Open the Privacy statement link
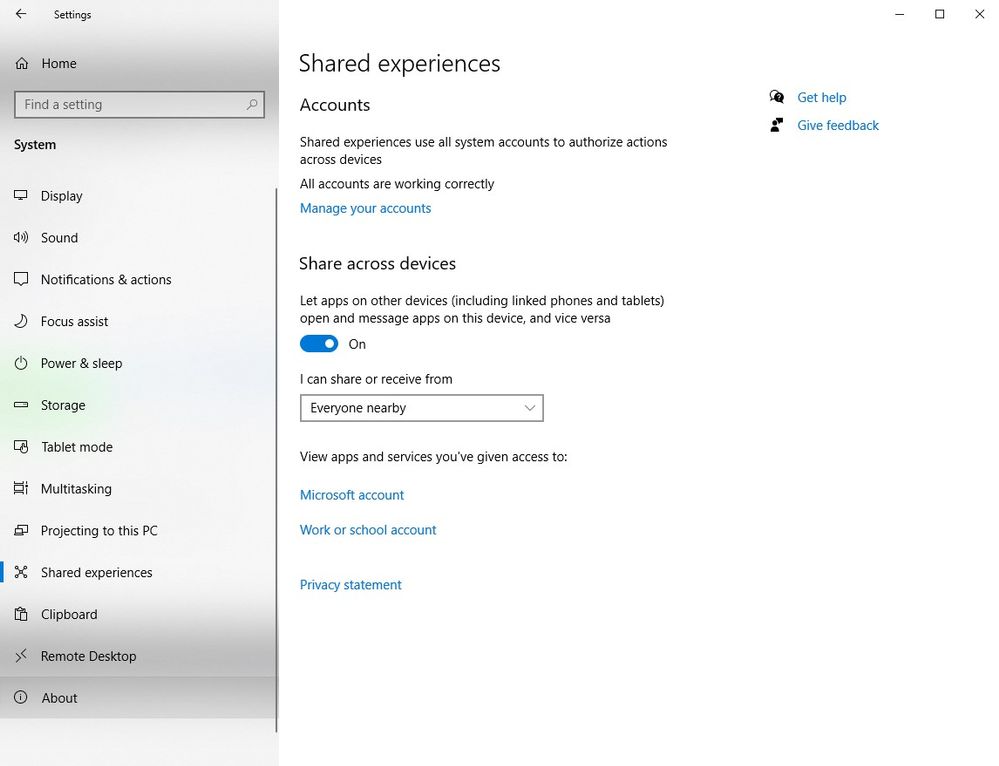Image resolution: width=999 pixels, height=766 pixels. point(350,585)
